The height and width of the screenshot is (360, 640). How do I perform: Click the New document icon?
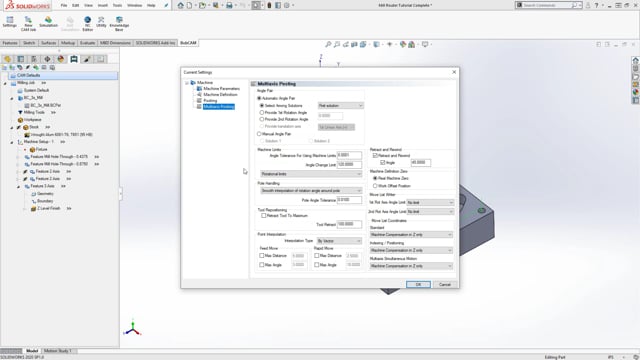[x=189, y=5]
